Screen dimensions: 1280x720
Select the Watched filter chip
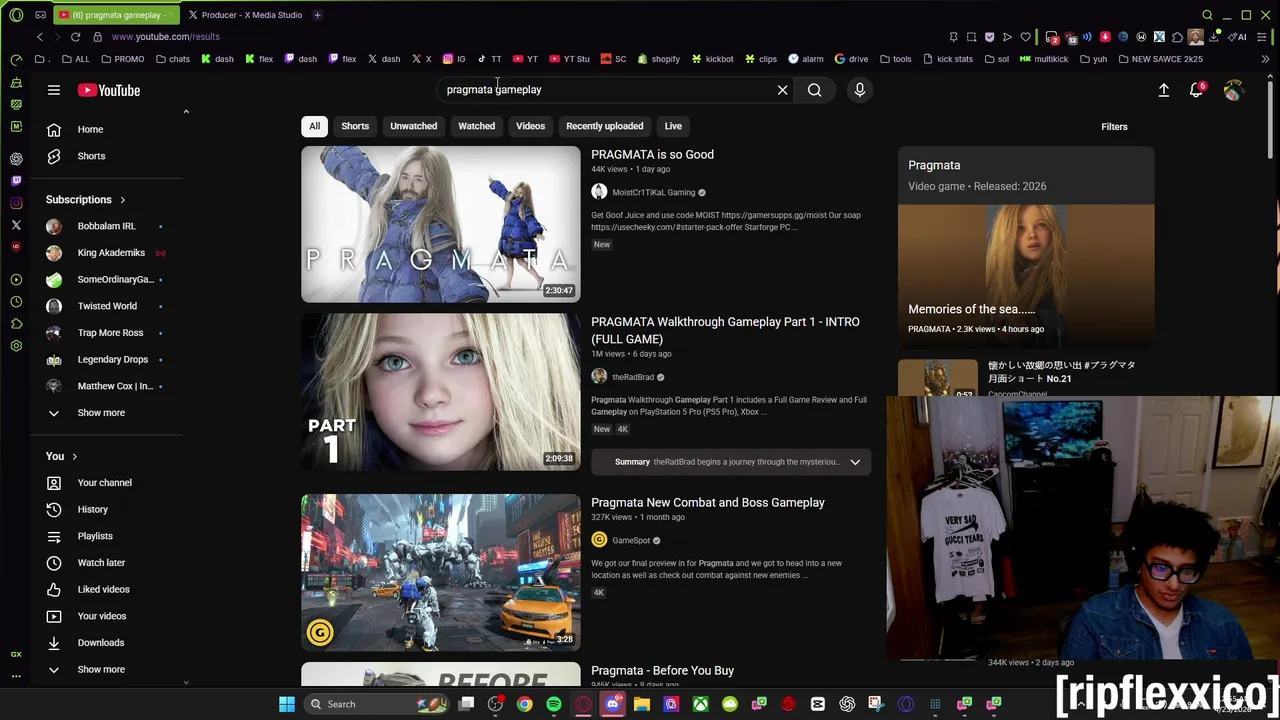pos(476,126)
